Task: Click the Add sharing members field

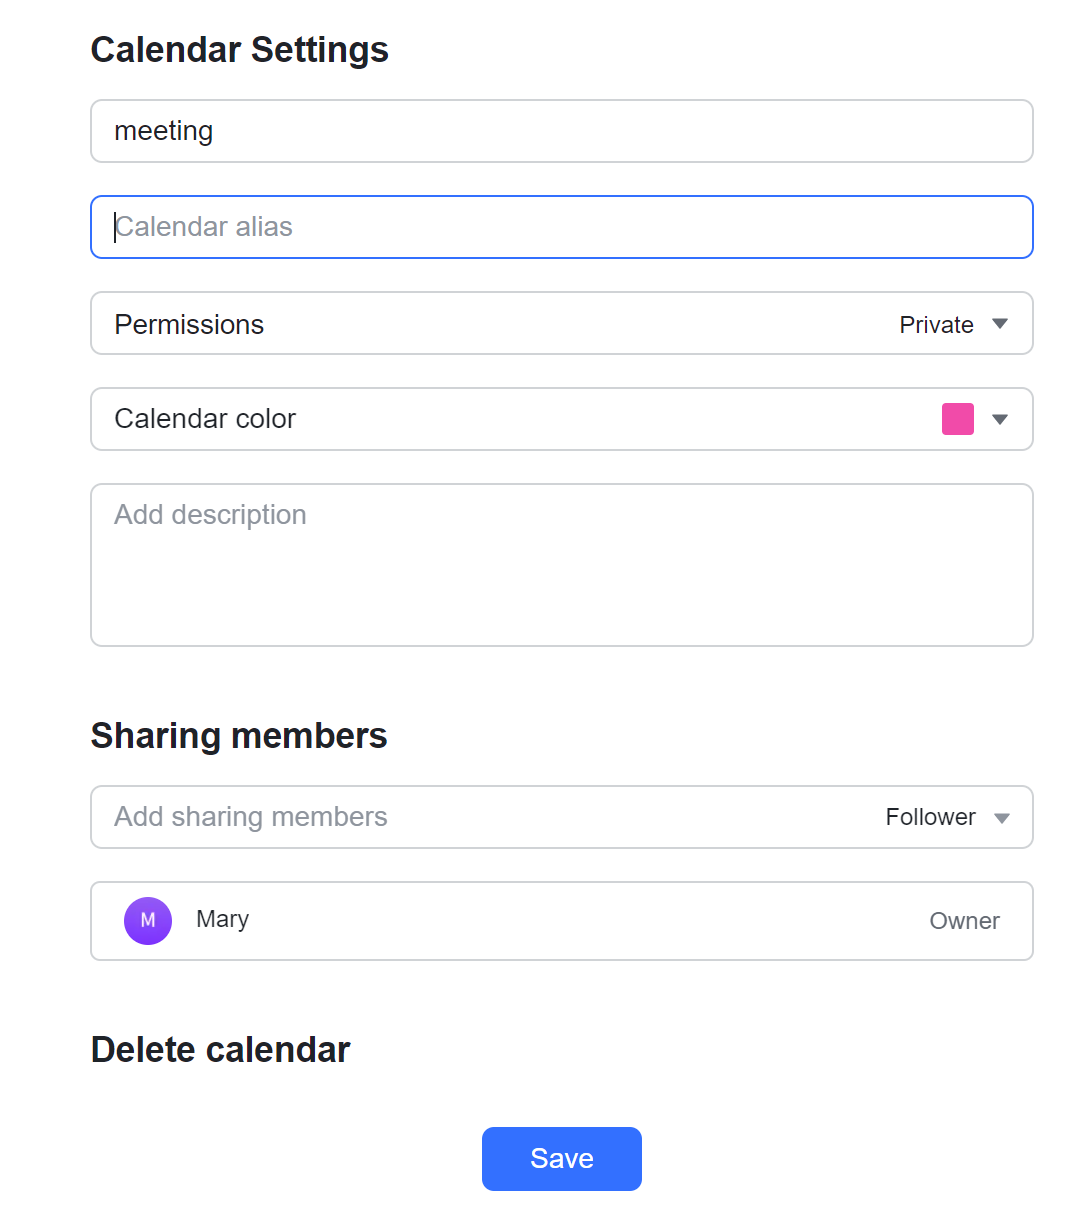Action: pos(400,817)
